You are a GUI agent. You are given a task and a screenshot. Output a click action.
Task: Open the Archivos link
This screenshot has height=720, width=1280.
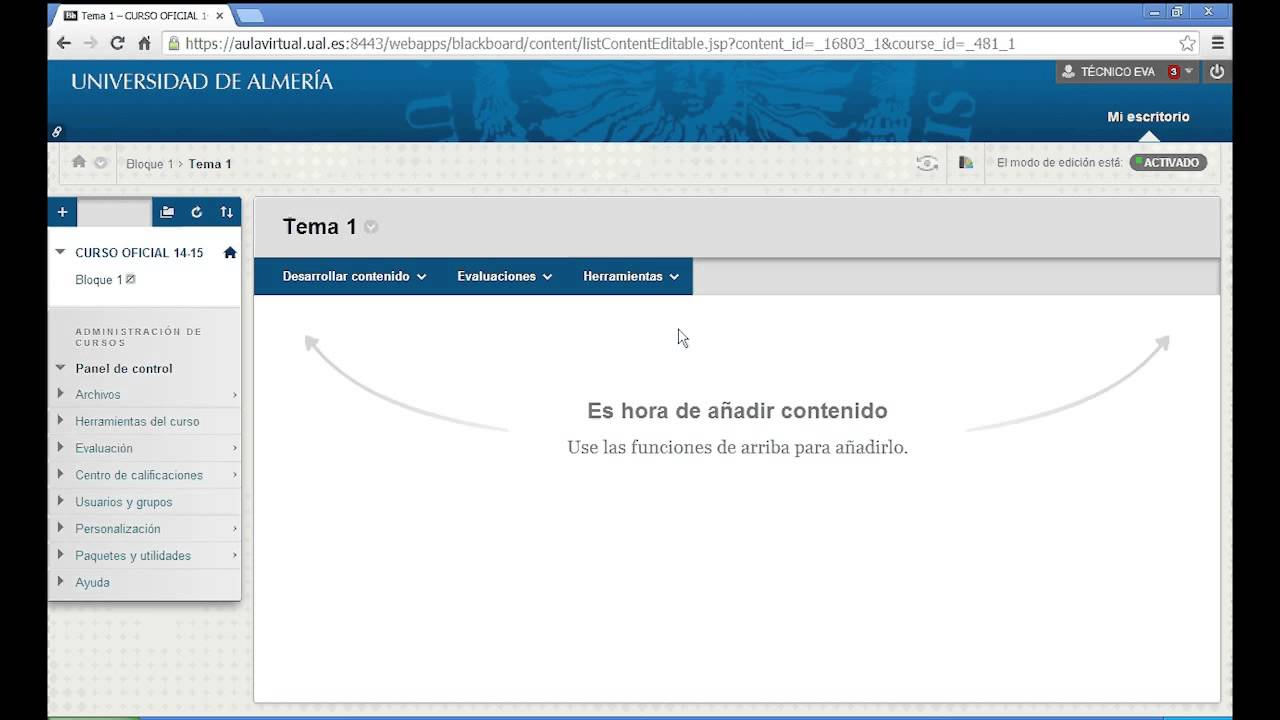pos(98,395)
